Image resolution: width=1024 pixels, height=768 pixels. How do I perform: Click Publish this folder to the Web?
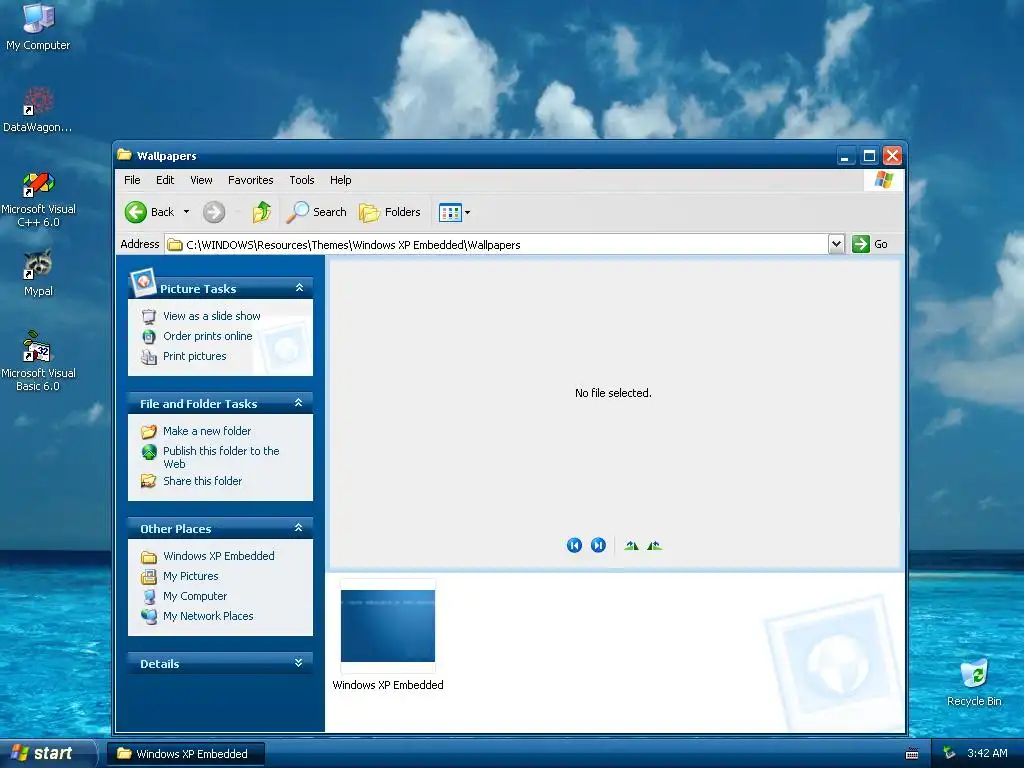pos(221,457)
